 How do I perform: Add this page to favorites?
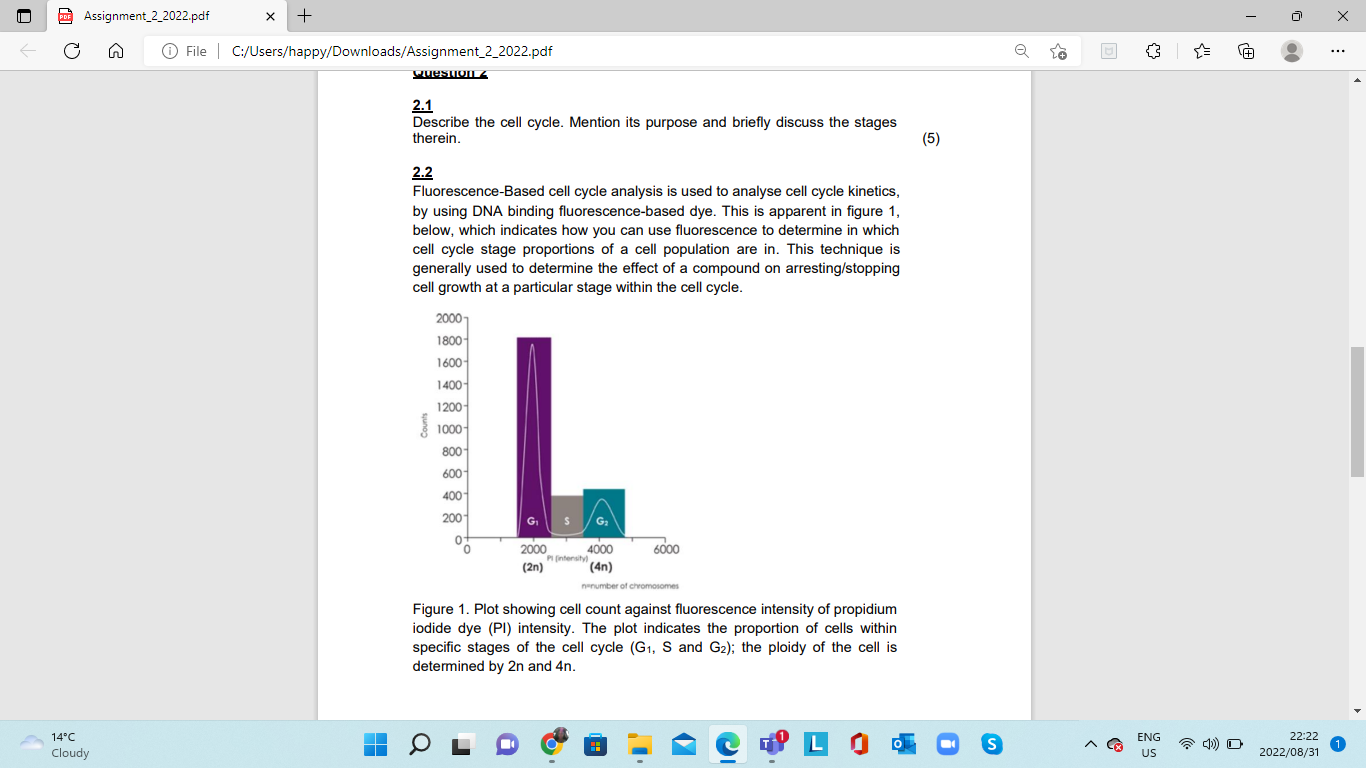pos(1059,51)
